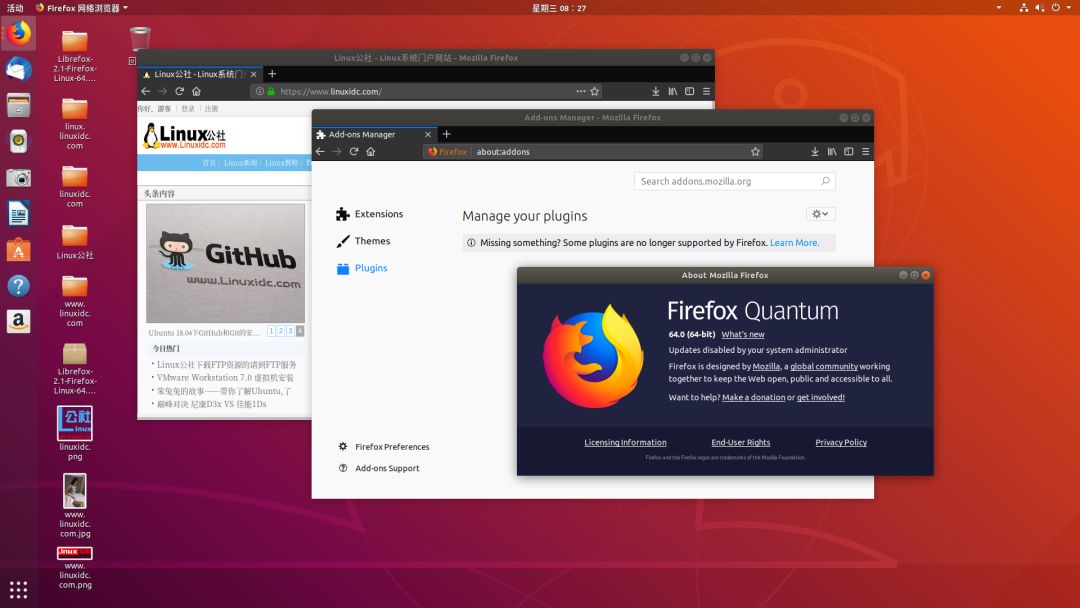Screen dimensions: 1080x608
Task: Expand the system menu arrow in top bar
Action: point(1069,8)
